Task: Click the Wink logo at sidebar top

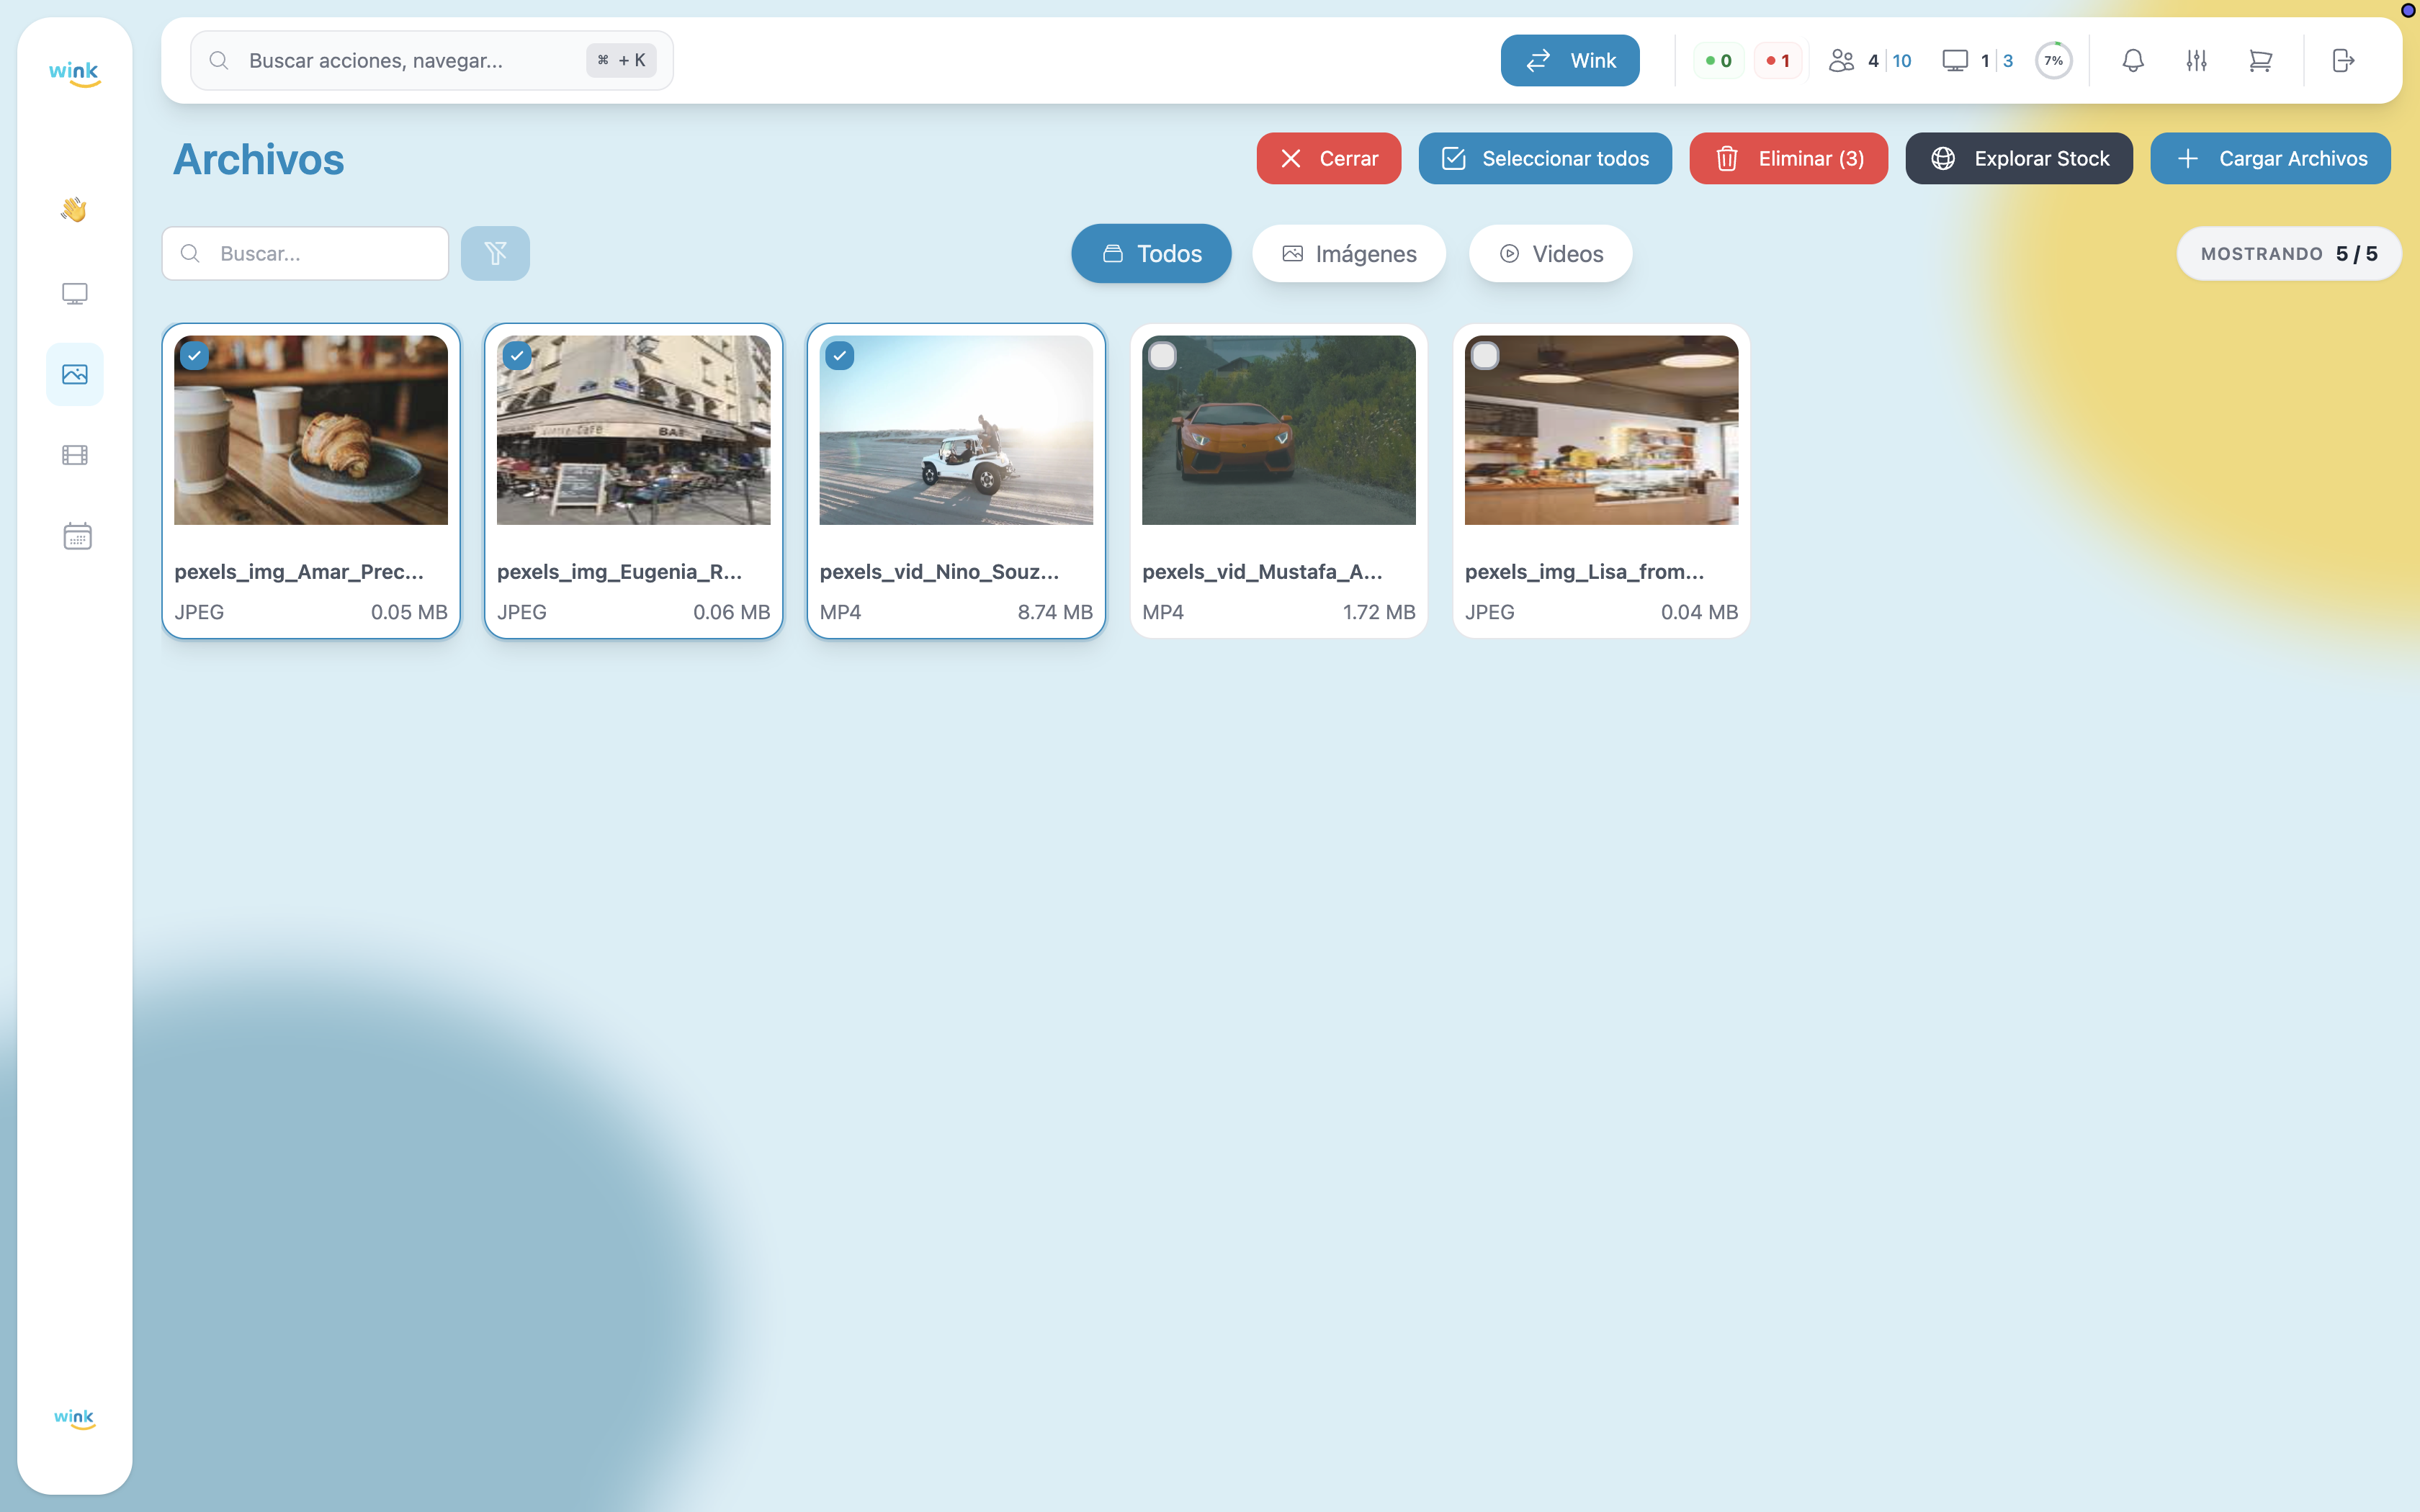Action: [x=74, y=73]
